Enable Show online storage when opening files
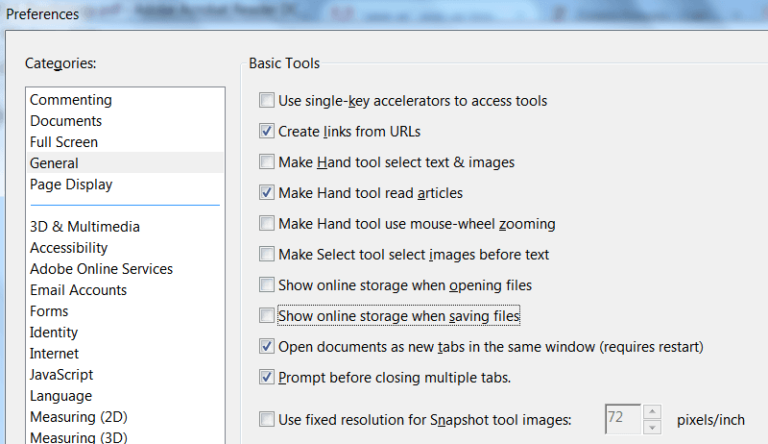The image size is (768, 444). [x=266, y=285]
